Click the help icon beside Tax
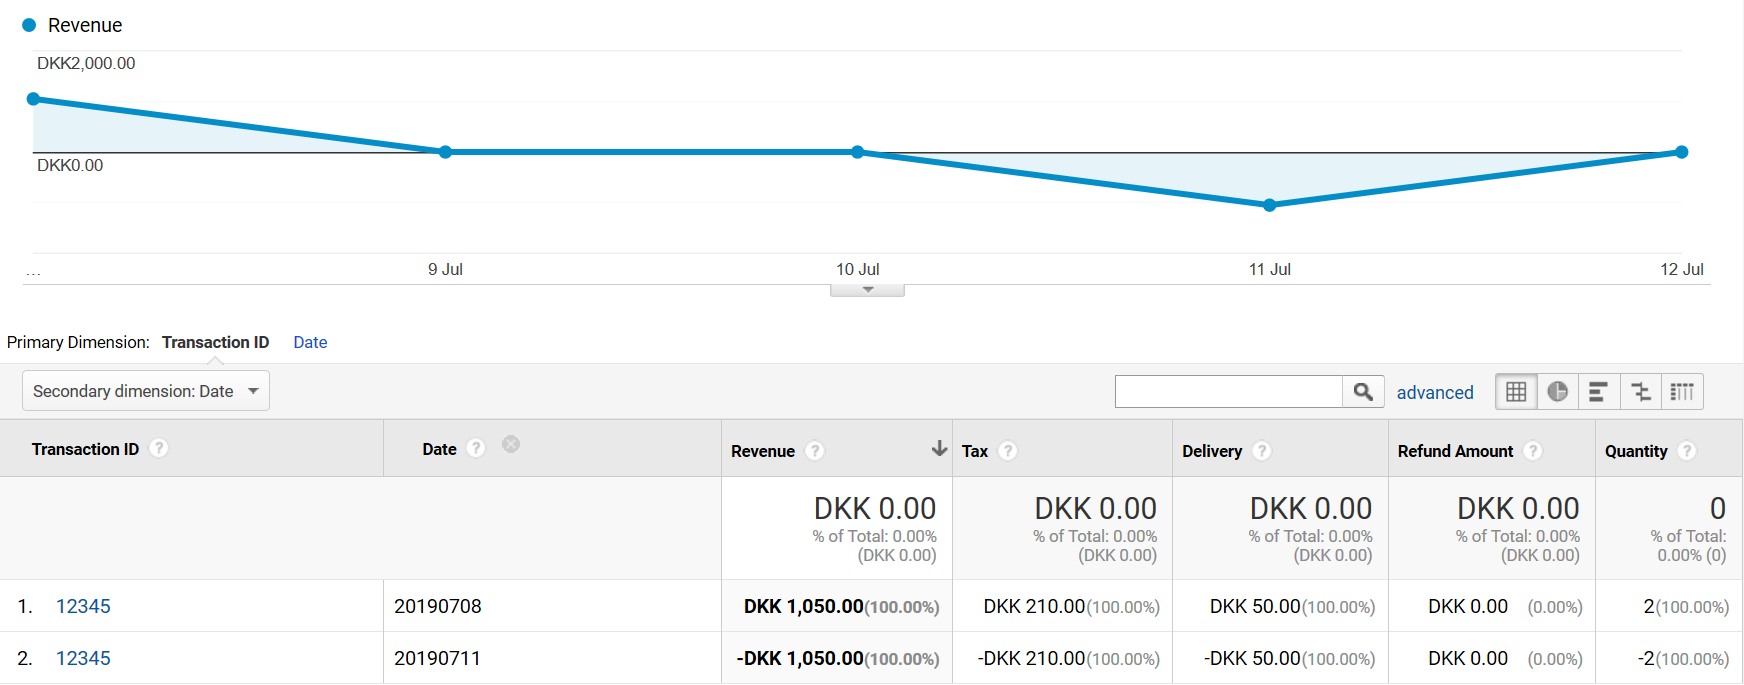Screen dimensions: 1744x685 click(x=1008, y=451)
